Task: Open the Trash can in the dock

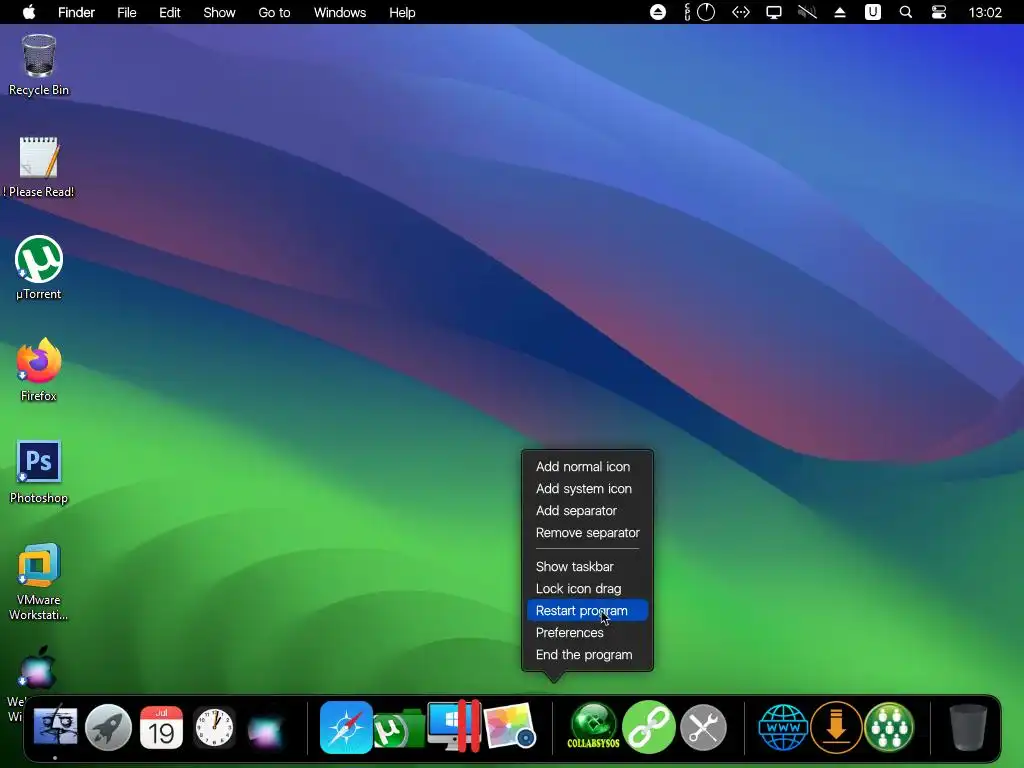Action: click(968, 727)
